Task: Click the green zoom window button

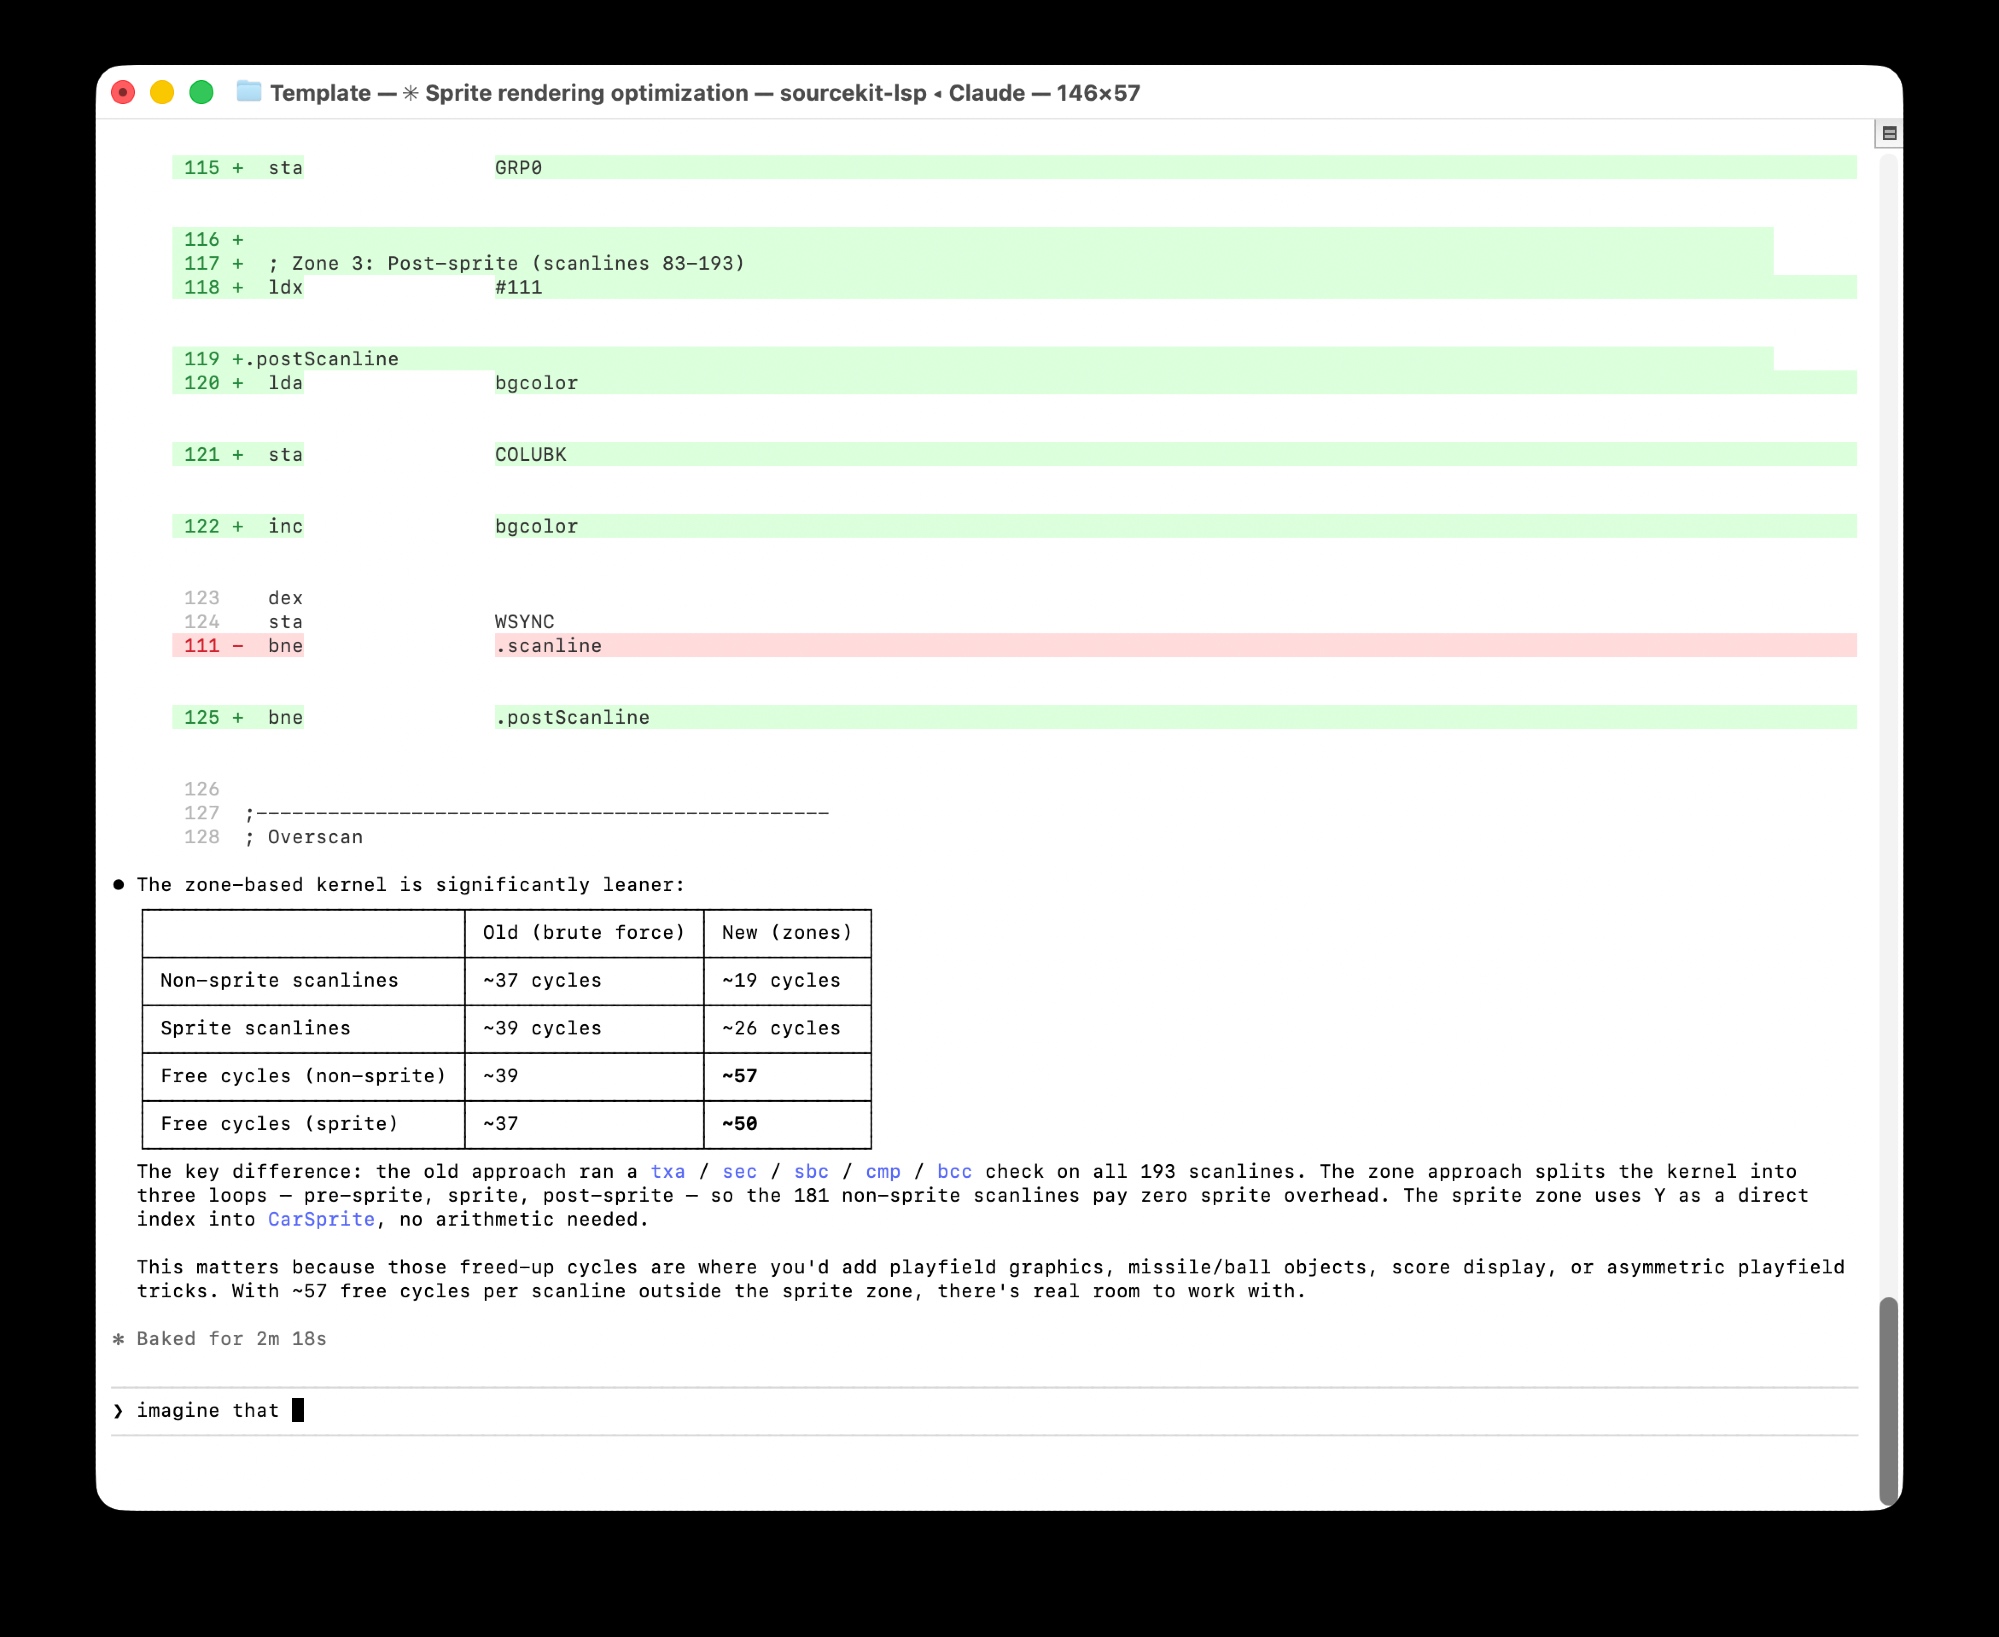Action: click(201, 93)
